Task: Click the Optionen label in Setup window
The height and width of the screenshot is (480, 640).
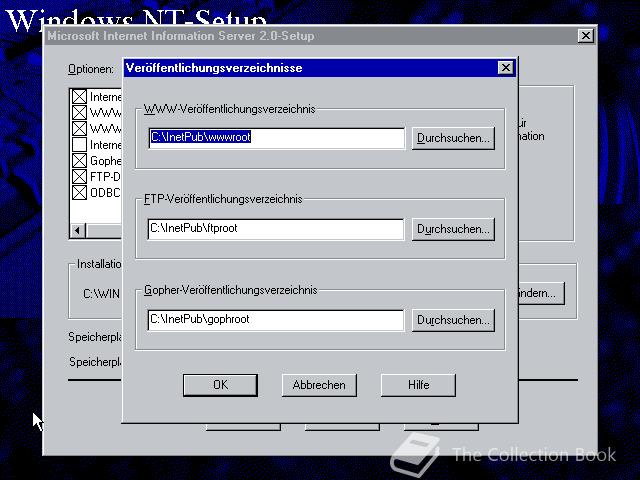Action: click(91, 69)
